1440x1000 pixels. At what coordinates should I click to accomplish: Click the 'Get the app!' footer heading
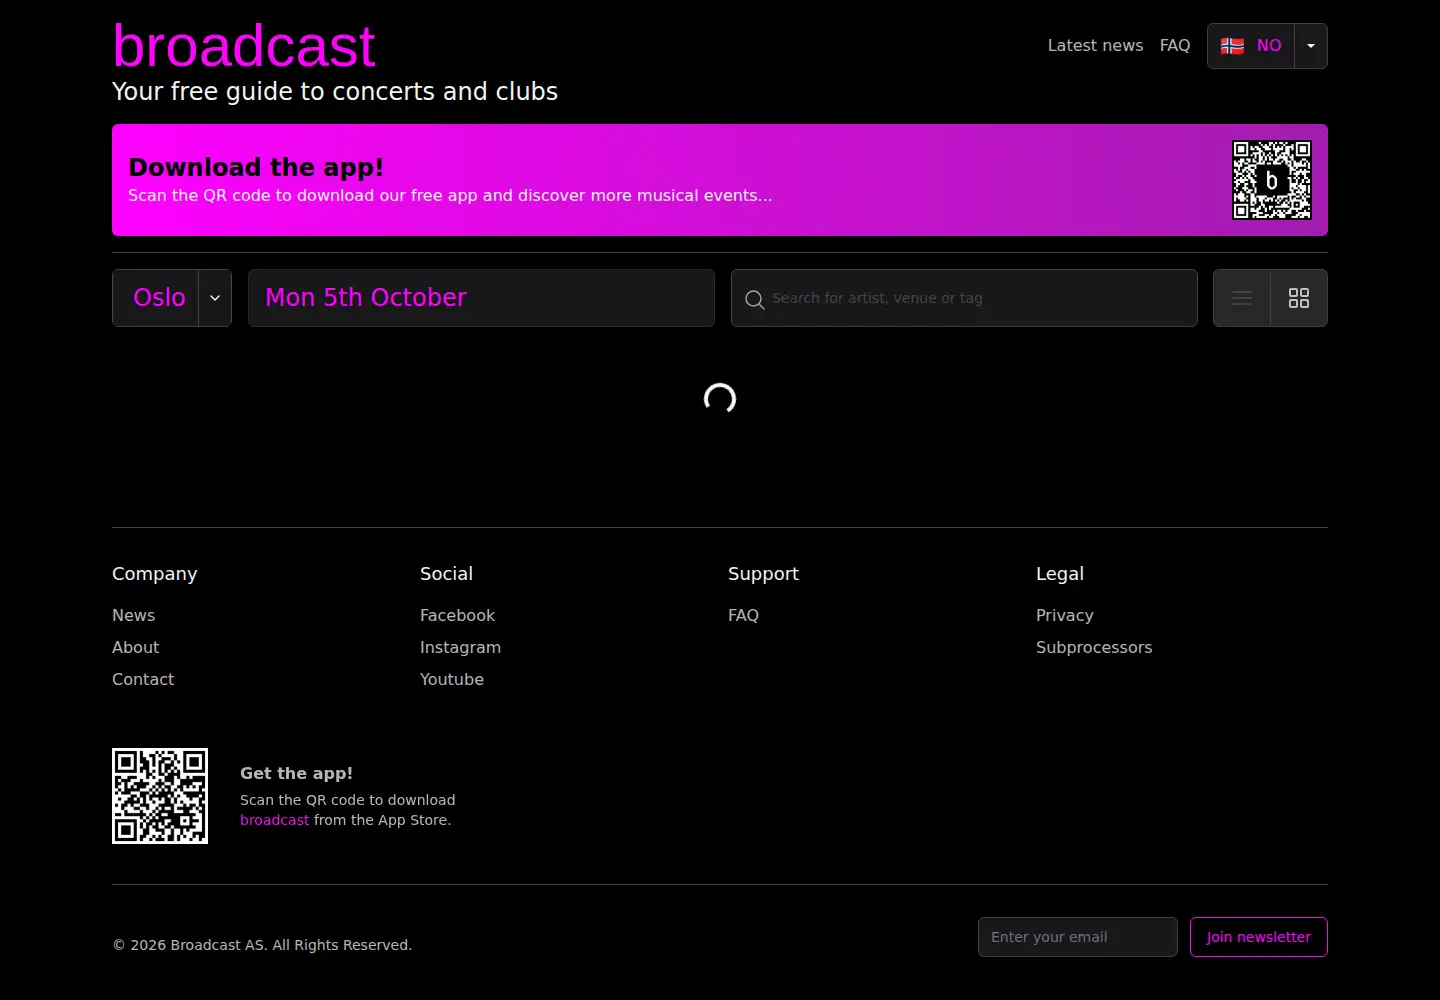pyautogui.click(x=296, y=773)
